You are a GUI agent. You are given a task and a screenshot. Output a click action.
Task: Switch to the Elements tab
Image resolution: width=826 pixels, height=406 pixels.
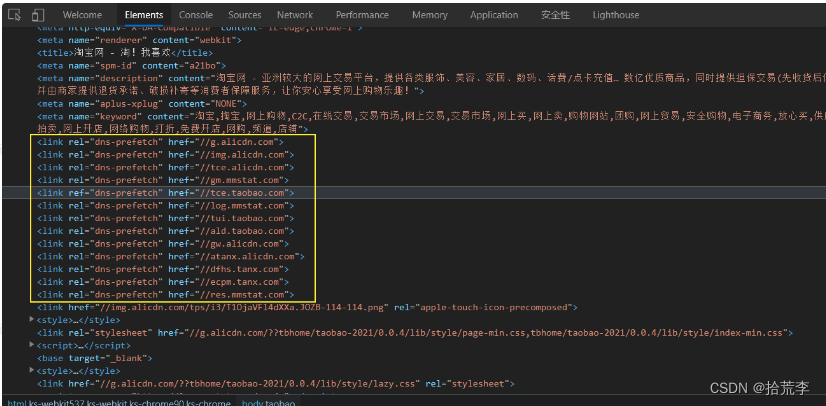tap(144, 15)
